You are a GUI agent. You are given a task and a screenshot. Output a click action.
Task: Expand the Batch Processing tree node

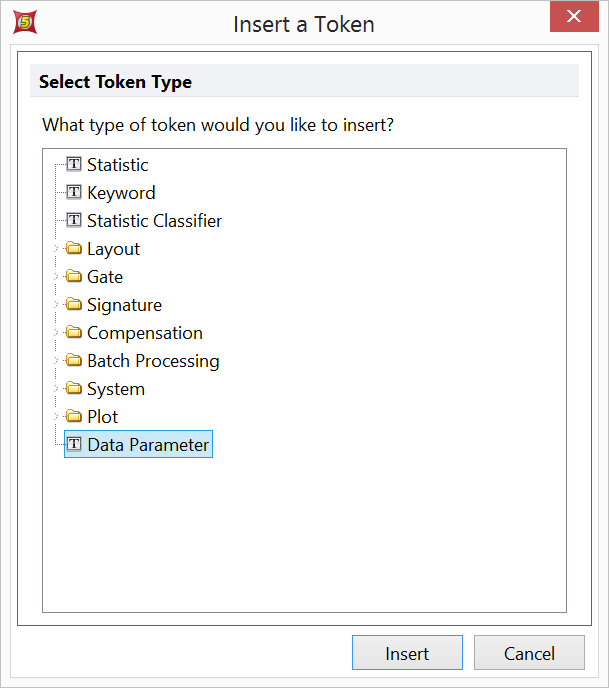coord(58,361)
